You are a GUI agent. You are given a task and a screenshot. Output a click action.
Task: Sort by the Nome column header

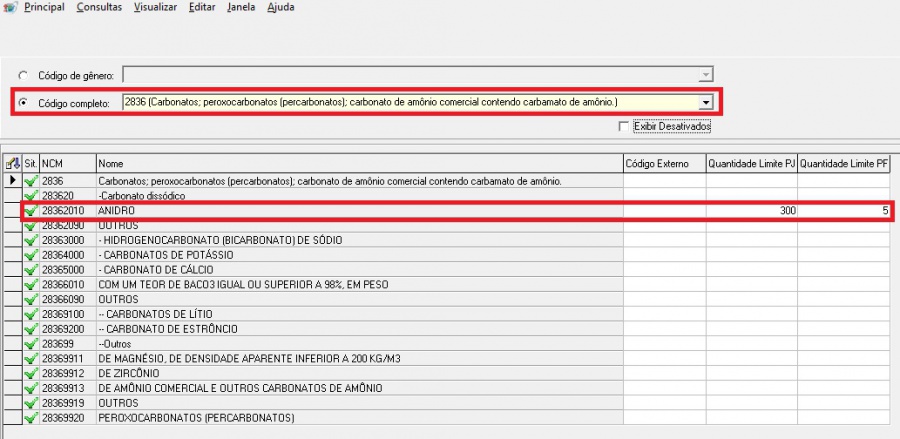(x=360, y=164)
